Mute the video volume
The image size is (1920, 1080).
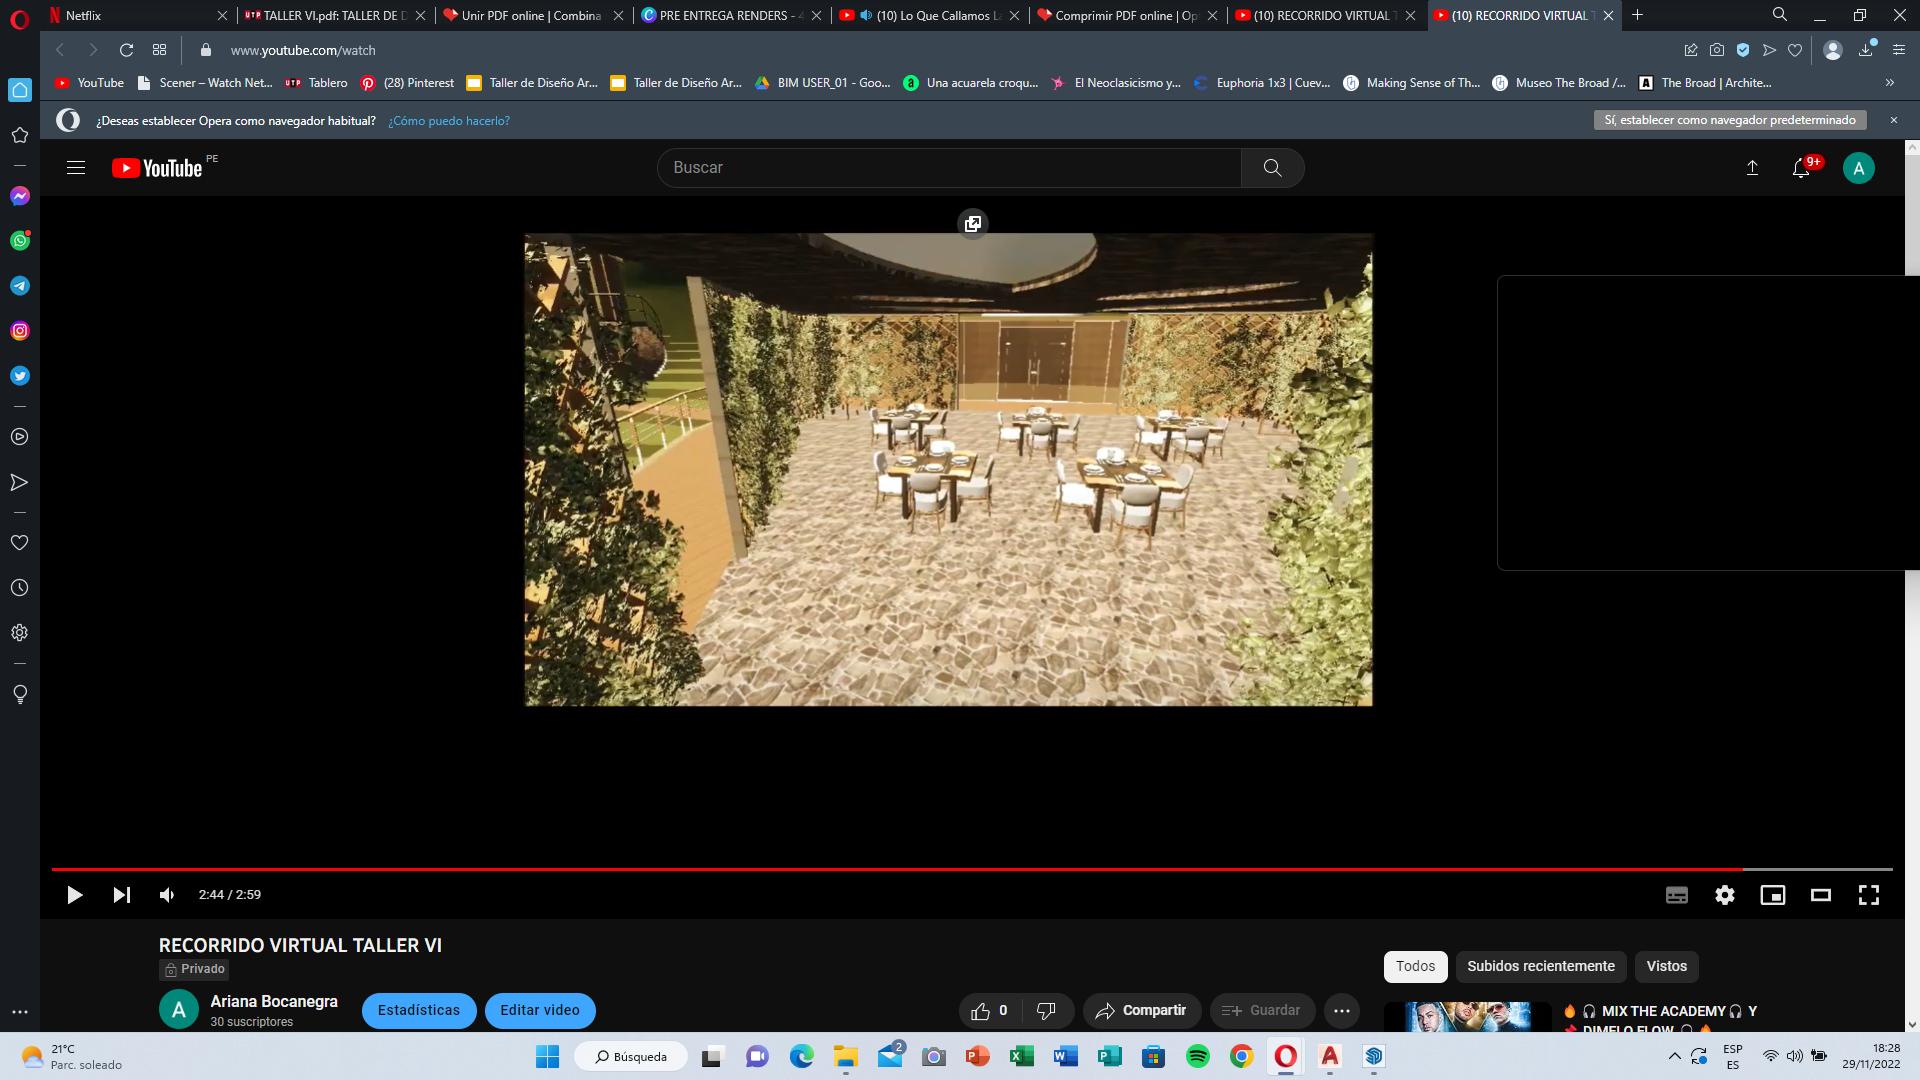coord(167,895)
